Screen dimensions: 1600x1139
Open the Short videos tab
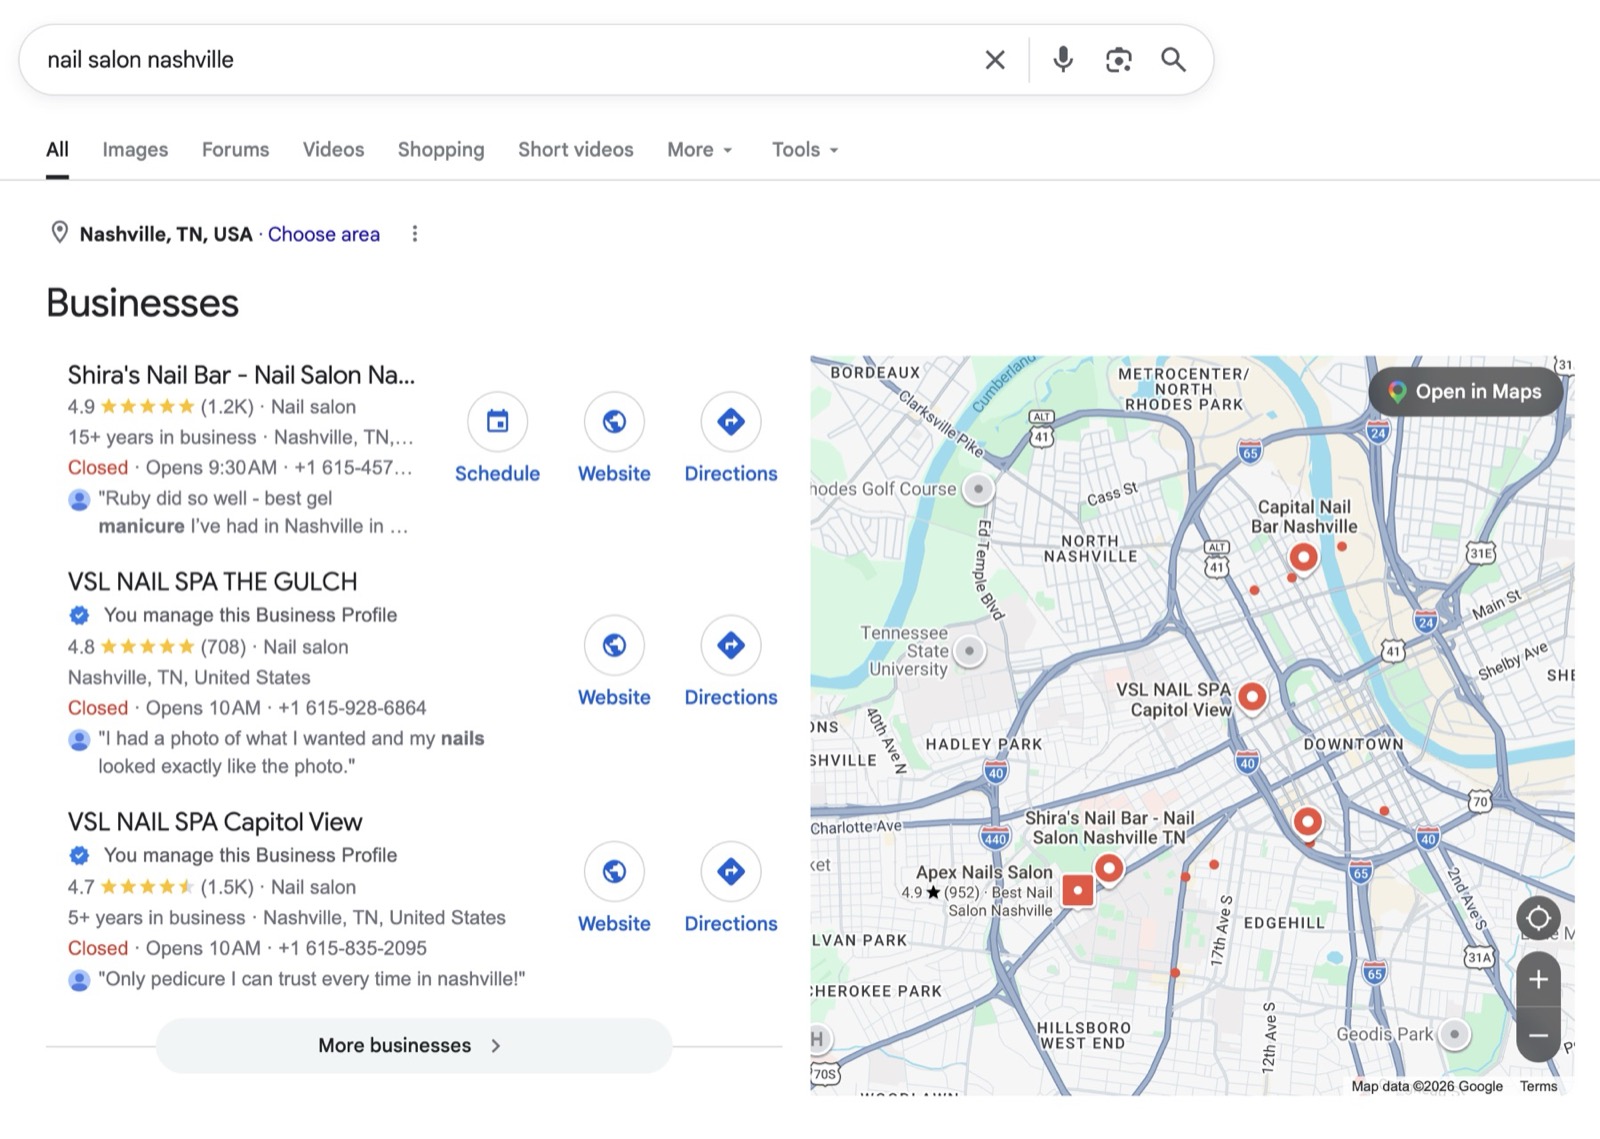[x=575, y=150]
